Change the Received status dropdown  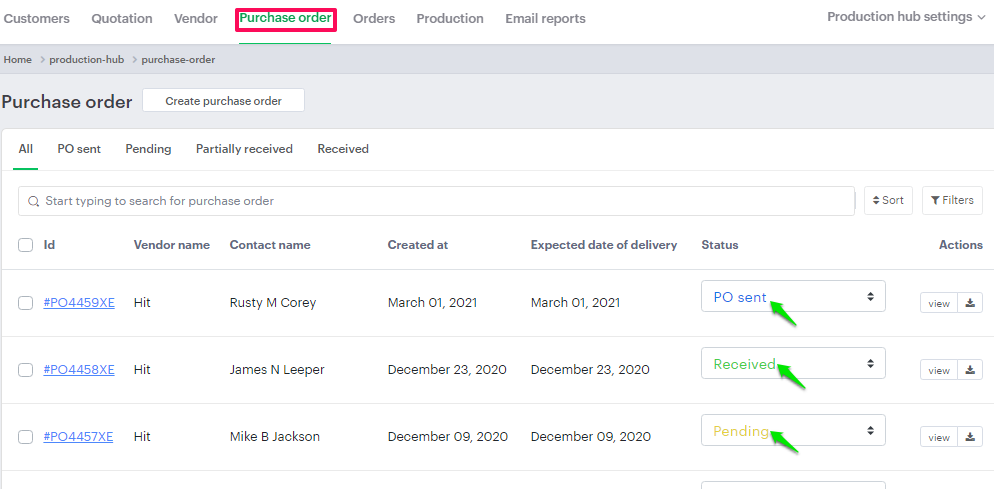(793, 364)
